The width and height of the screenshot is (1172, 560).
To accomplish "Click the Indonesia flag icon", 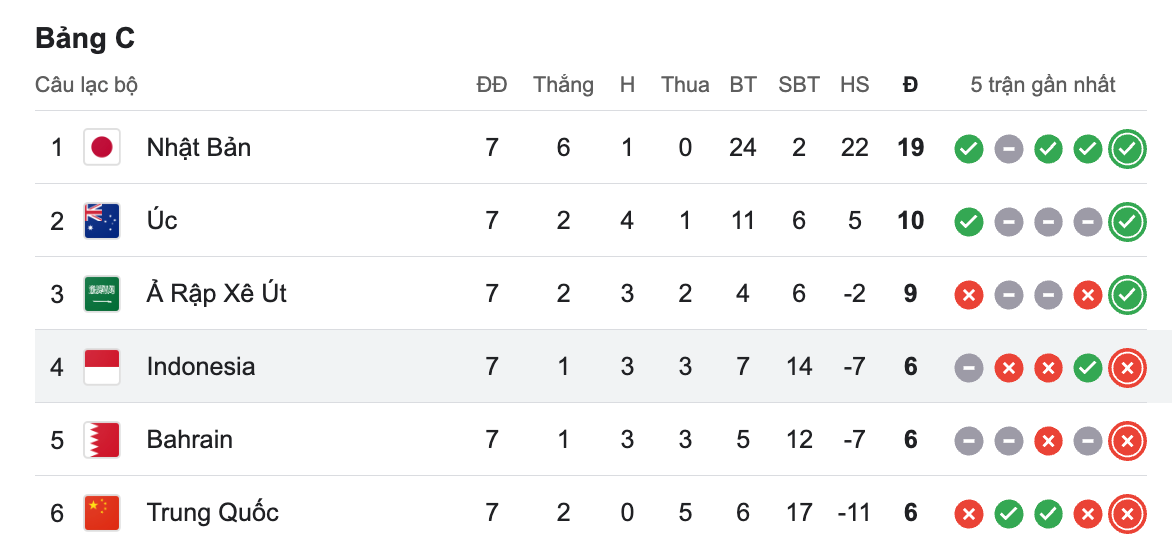I will [x=101, y=367].
